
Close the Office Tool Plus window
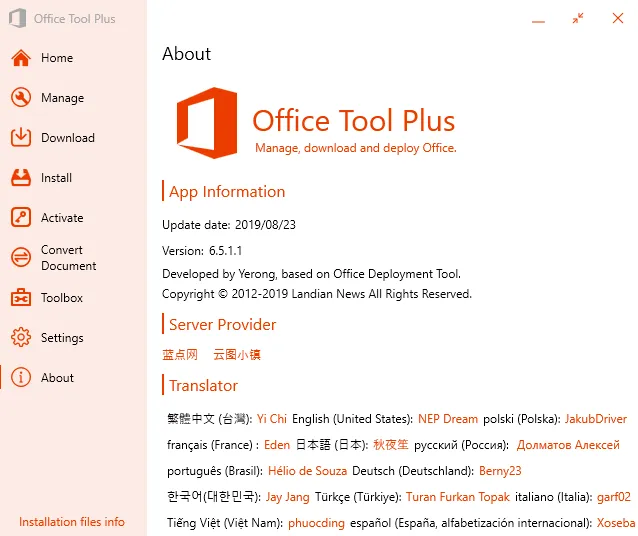click(x=618, y=18)
